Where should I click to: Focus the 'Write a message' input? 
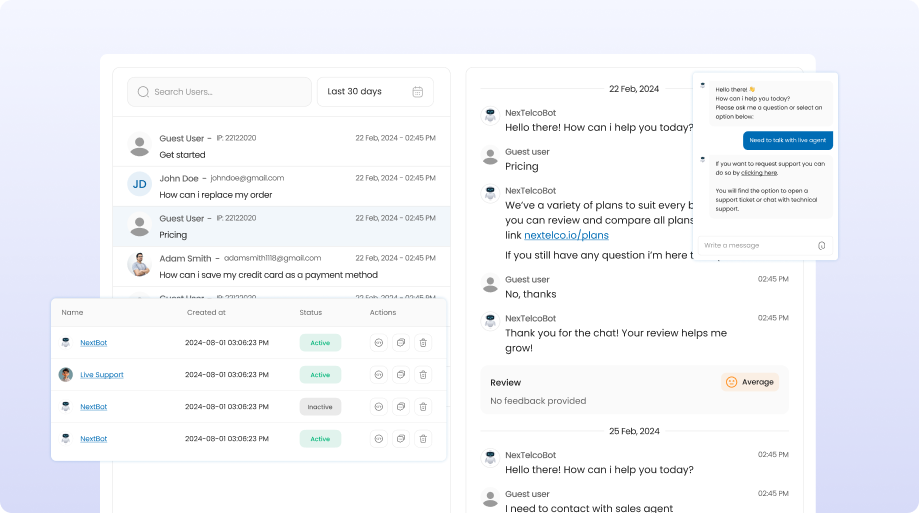coord(755,245)
